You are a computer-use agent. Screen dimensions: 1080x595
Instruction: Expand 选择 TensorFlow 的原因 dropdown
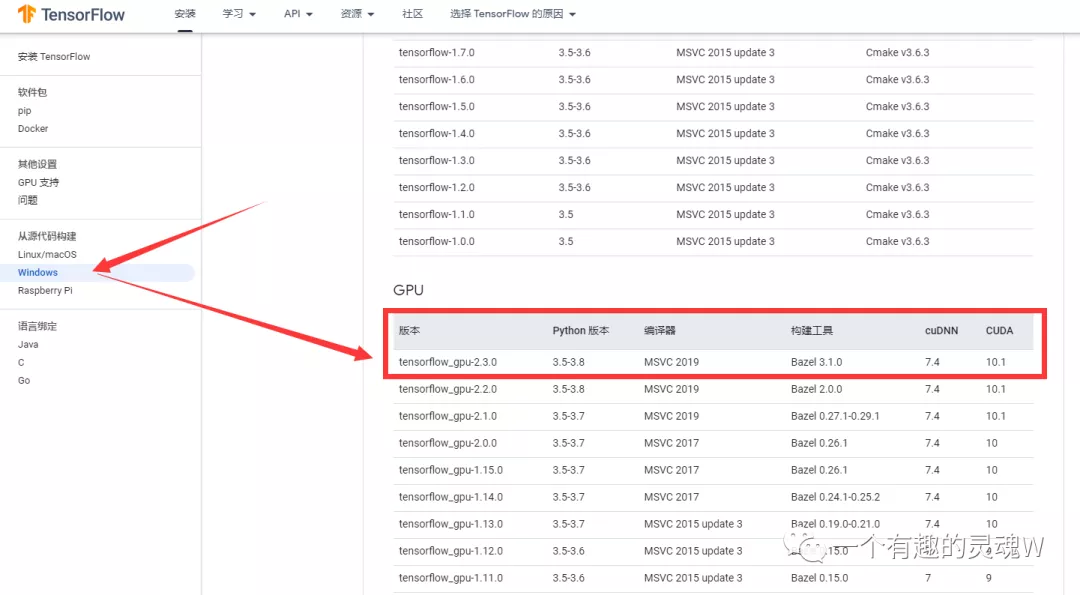click(x=513, y=14)
